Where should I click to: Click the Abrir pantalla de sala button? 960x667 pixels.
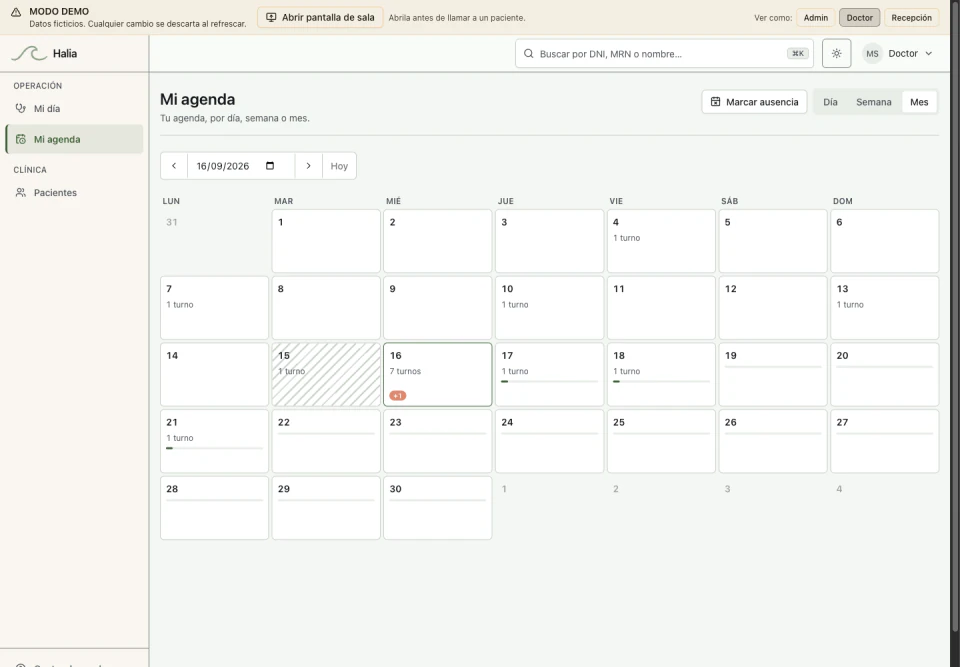pyautogui.click(x=320, y=17)
